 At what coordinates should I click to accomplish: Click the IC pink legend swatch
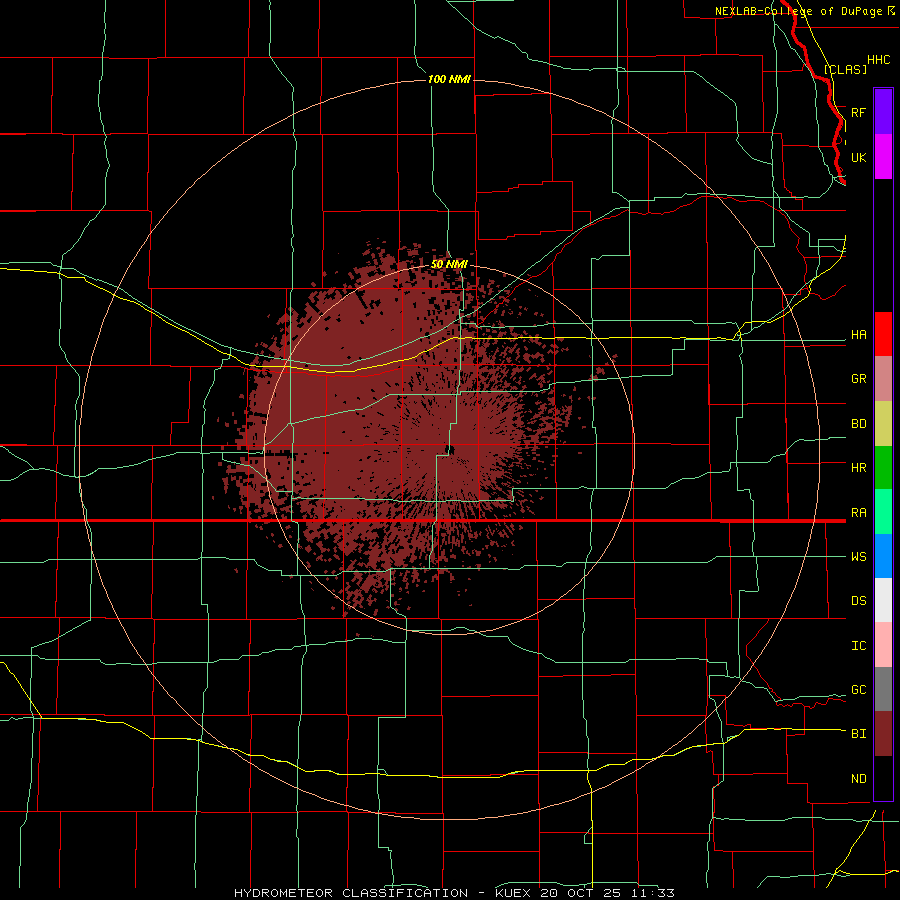pos(883,645)
